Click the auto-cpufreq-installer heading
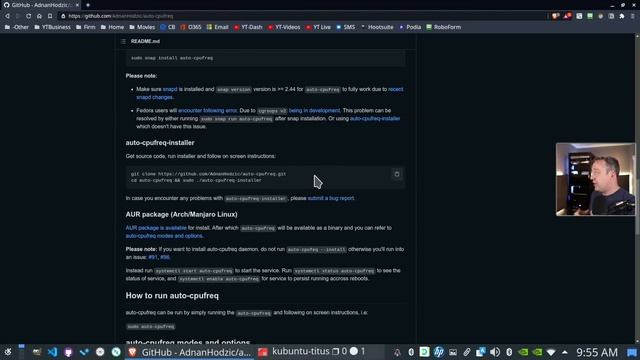 tap(160, 143)
